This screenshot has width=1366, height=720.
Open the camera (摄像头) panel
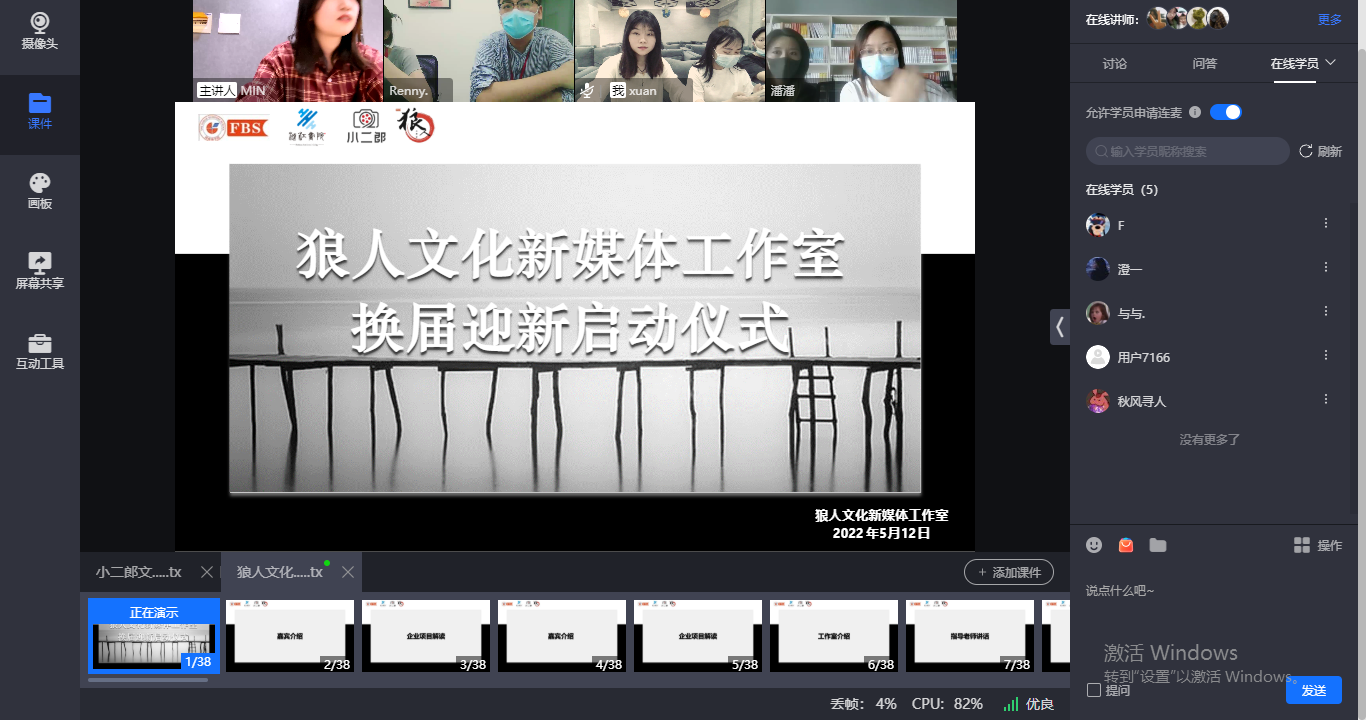coord(40,30)
